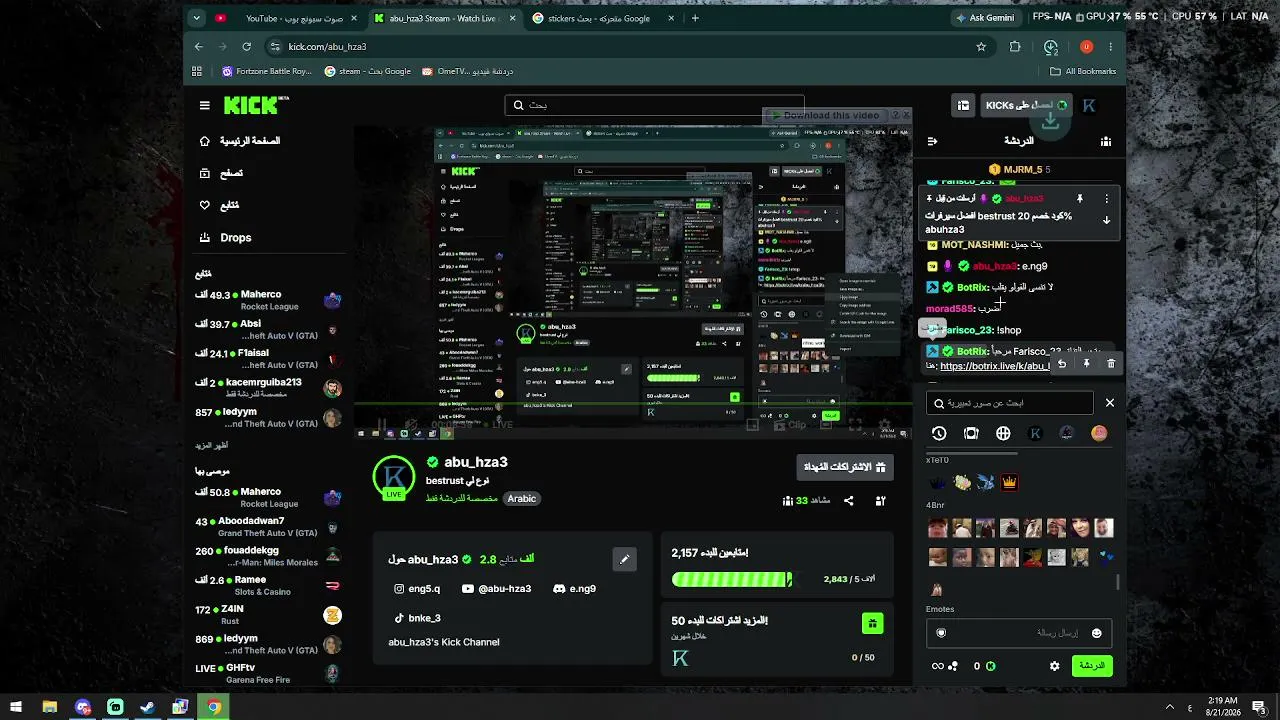
Task: Select the GHFtv Garena Free Fire channel
Action: (269, 673)
